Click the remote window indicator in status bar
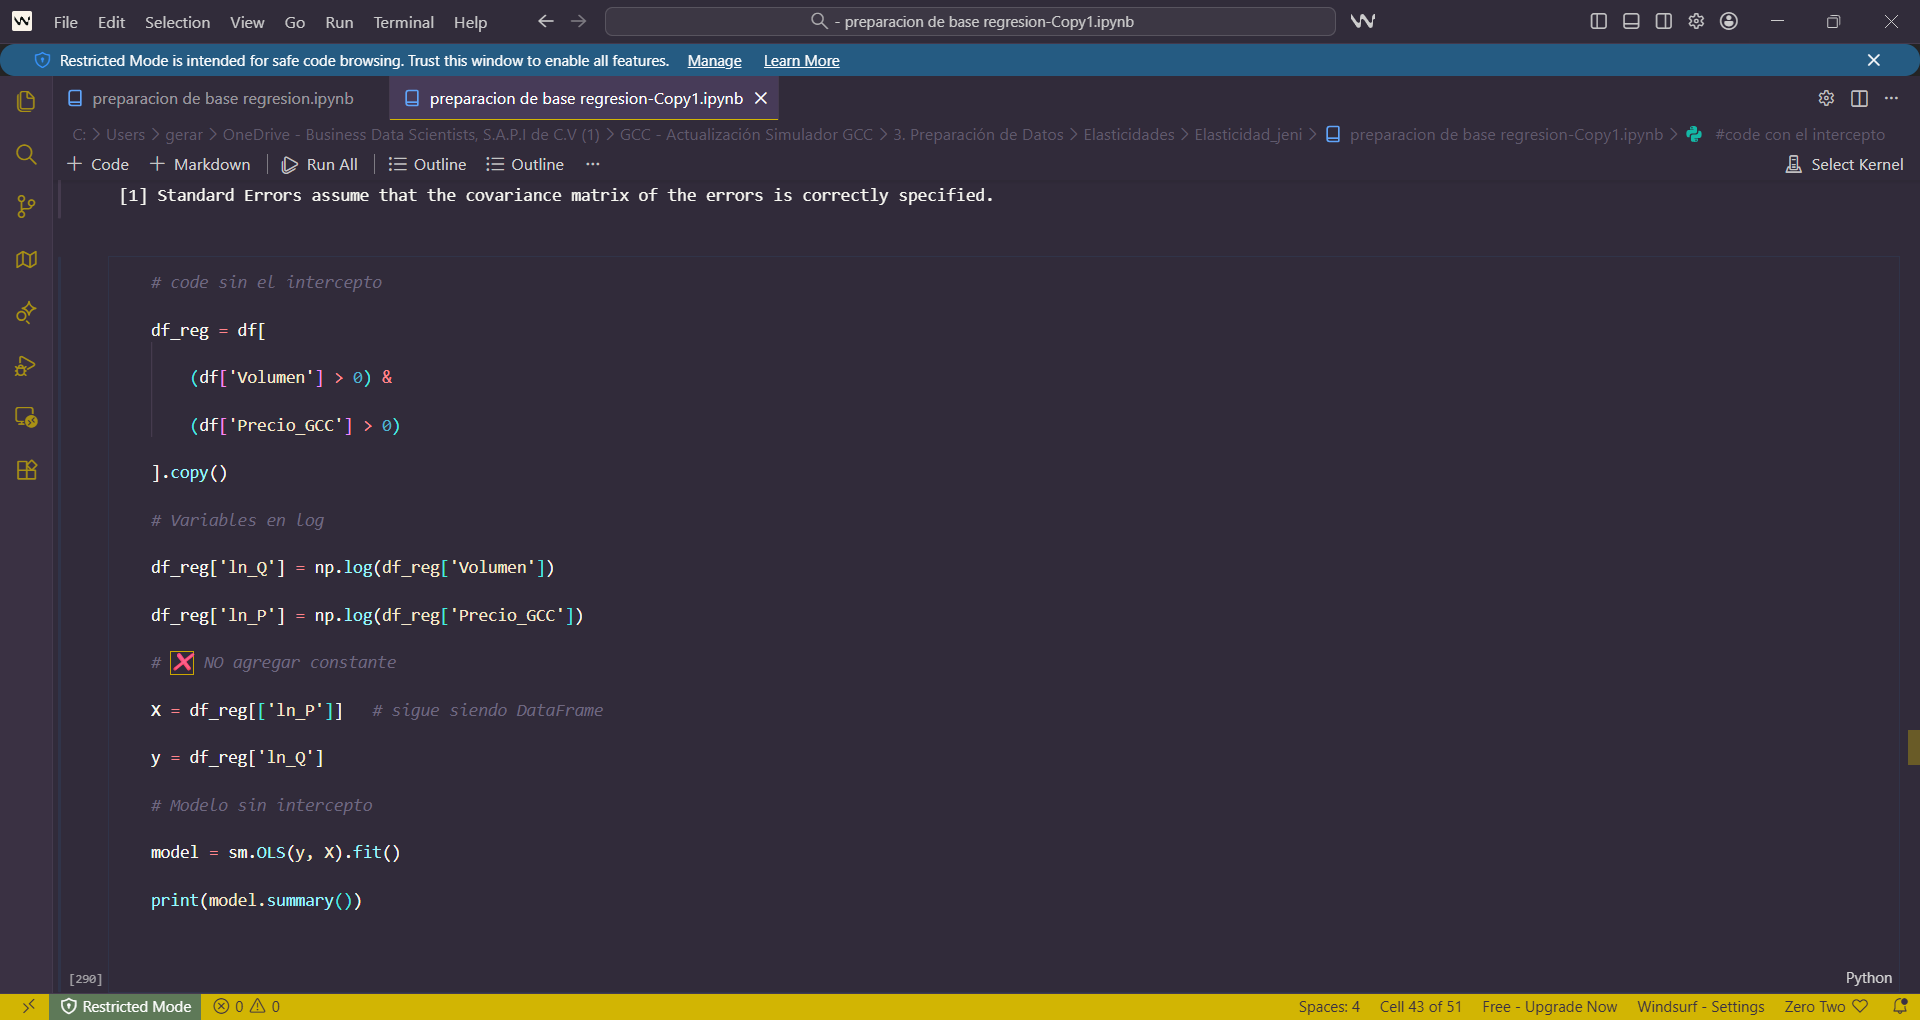Screen dimensions: 1920x1020 click(28, 1006)
